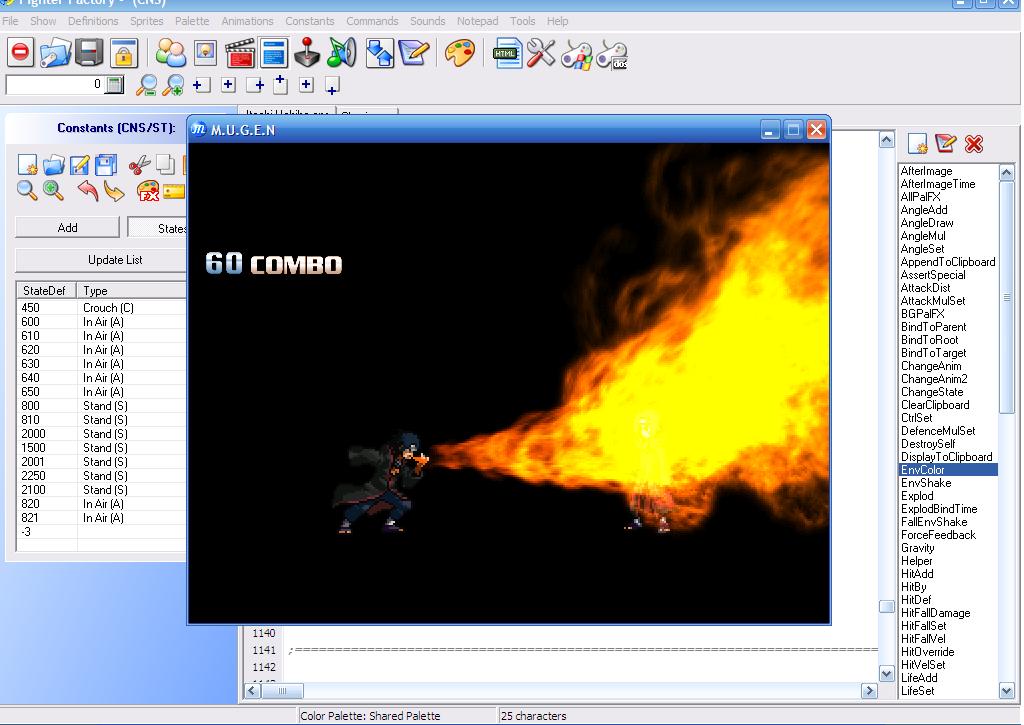This screenshot has width=1024, height=725.
Task: Open the Notepad pencil-on-paper icon
Action: (x=413, y=53)
